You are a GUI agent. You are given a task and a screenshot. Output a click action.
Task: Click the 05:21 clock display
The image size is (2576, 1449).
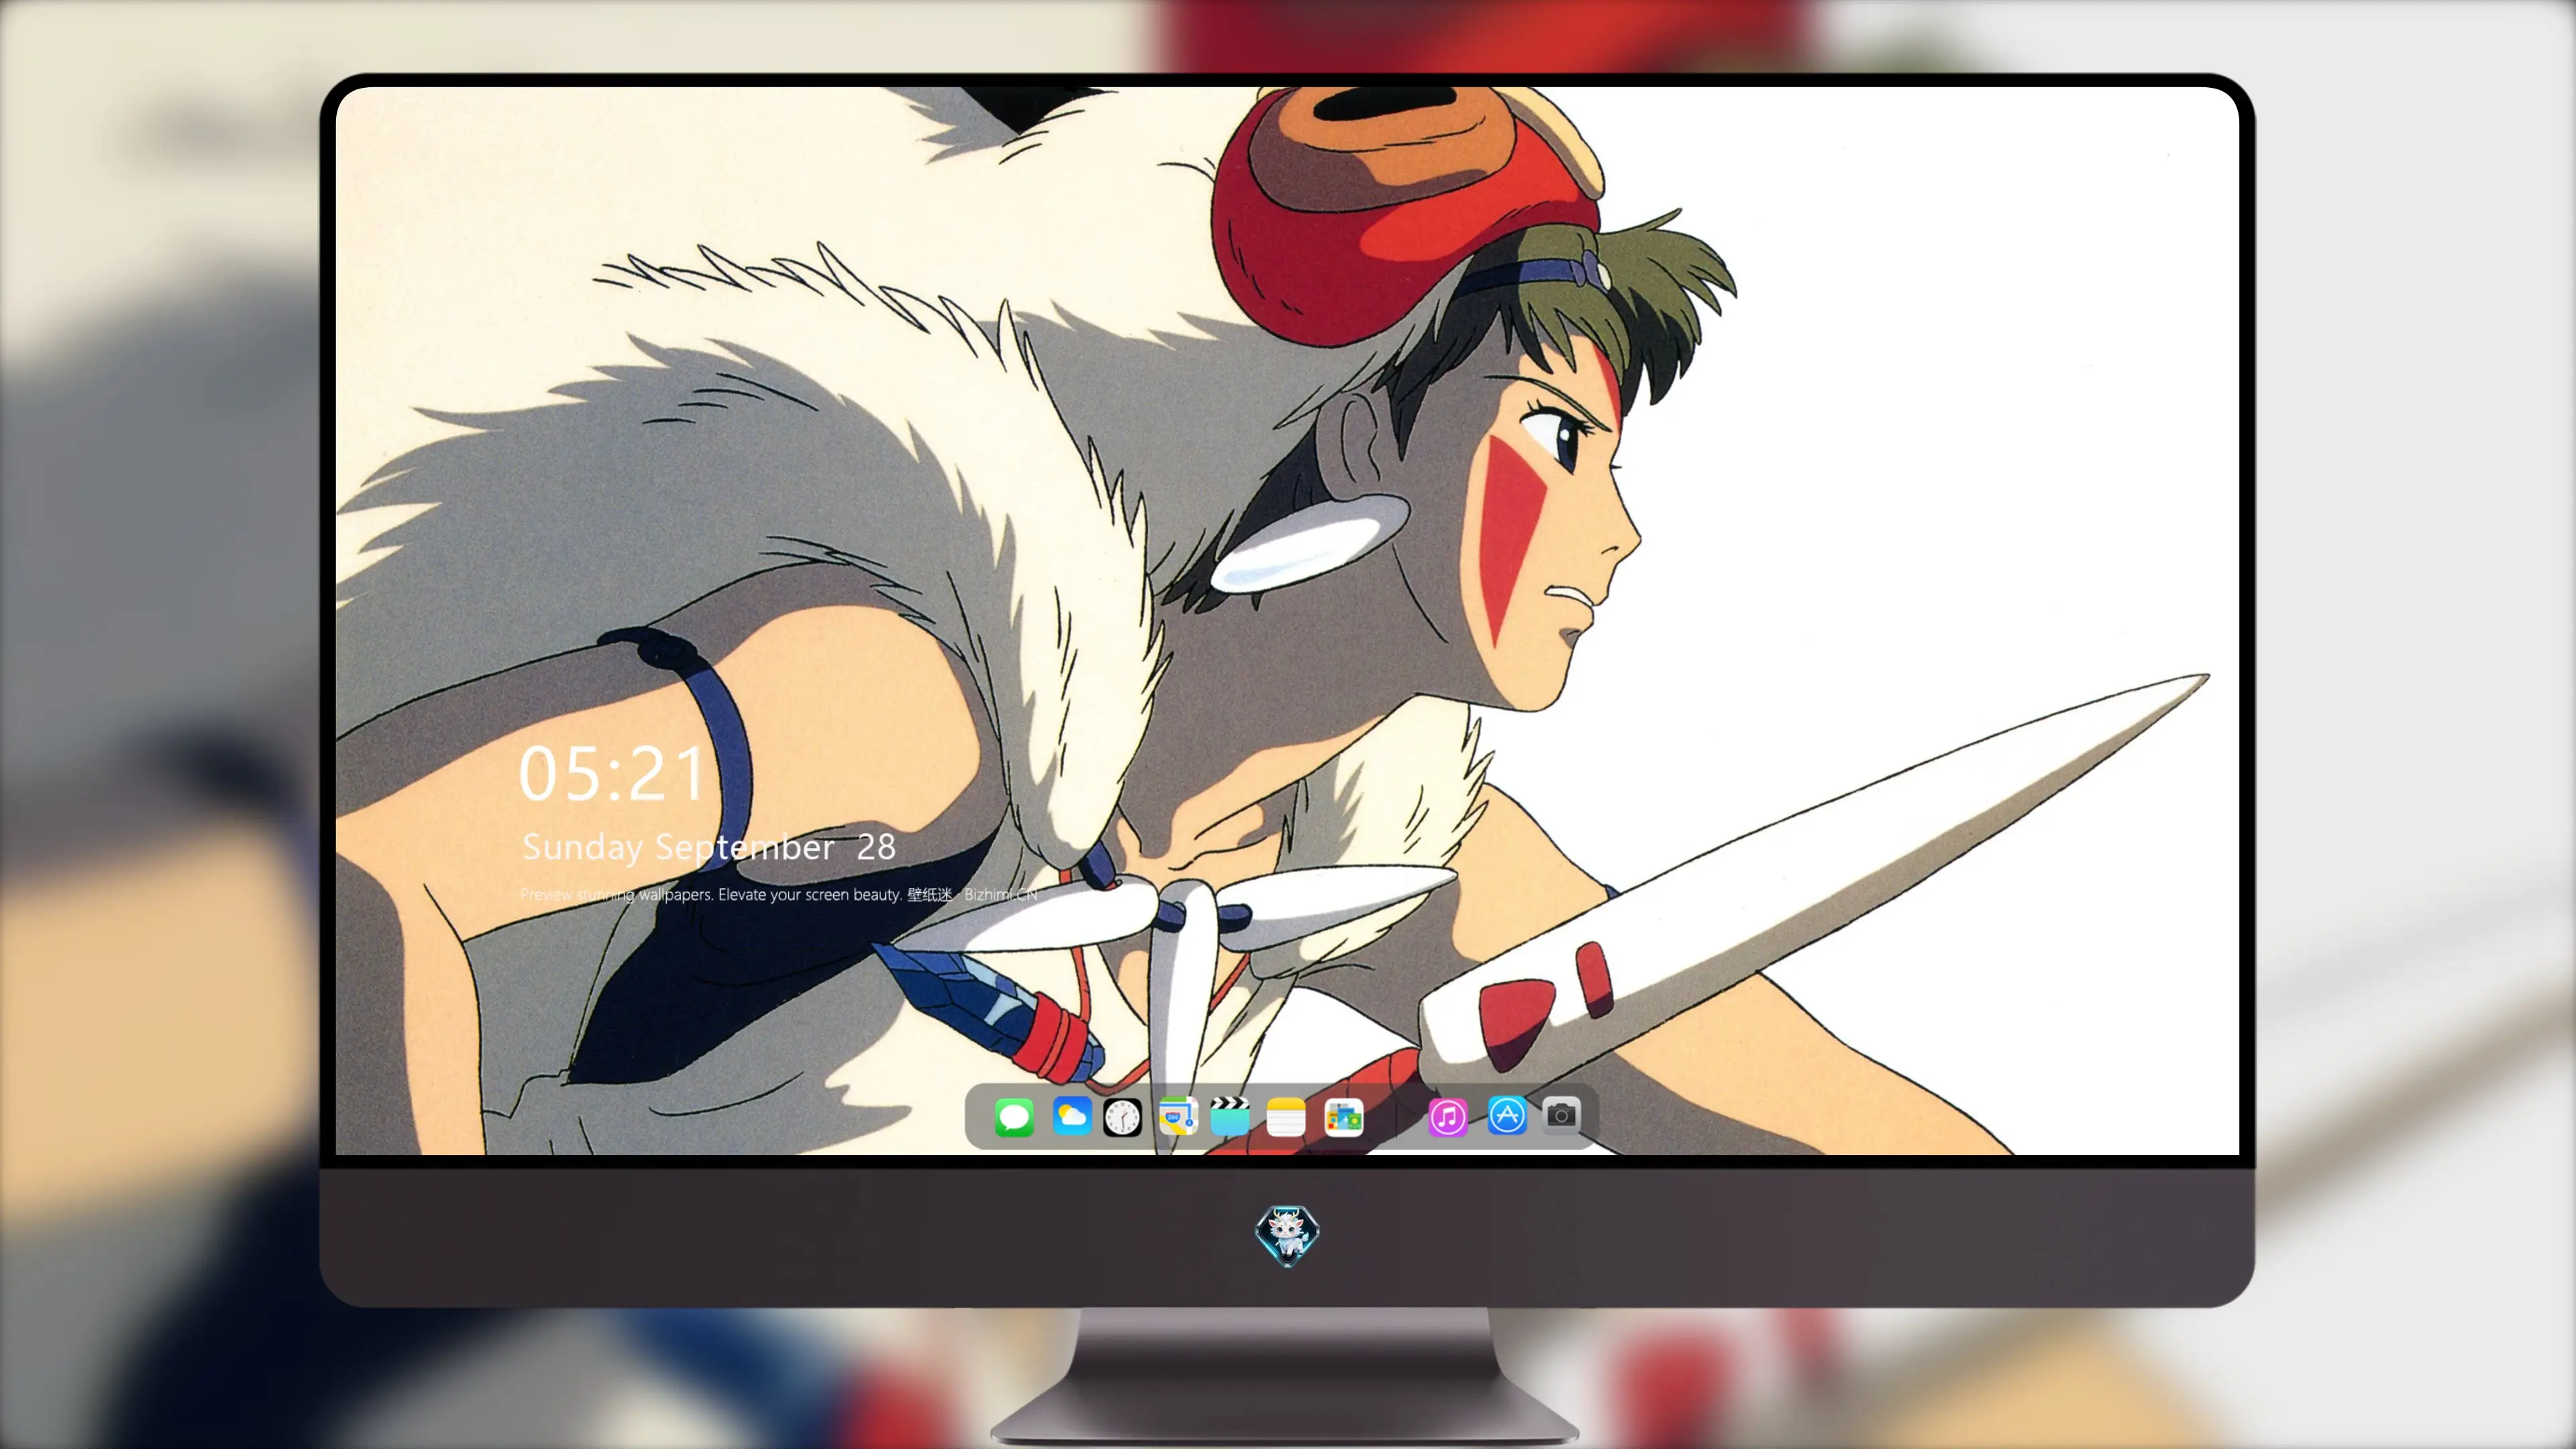[612, 774]
